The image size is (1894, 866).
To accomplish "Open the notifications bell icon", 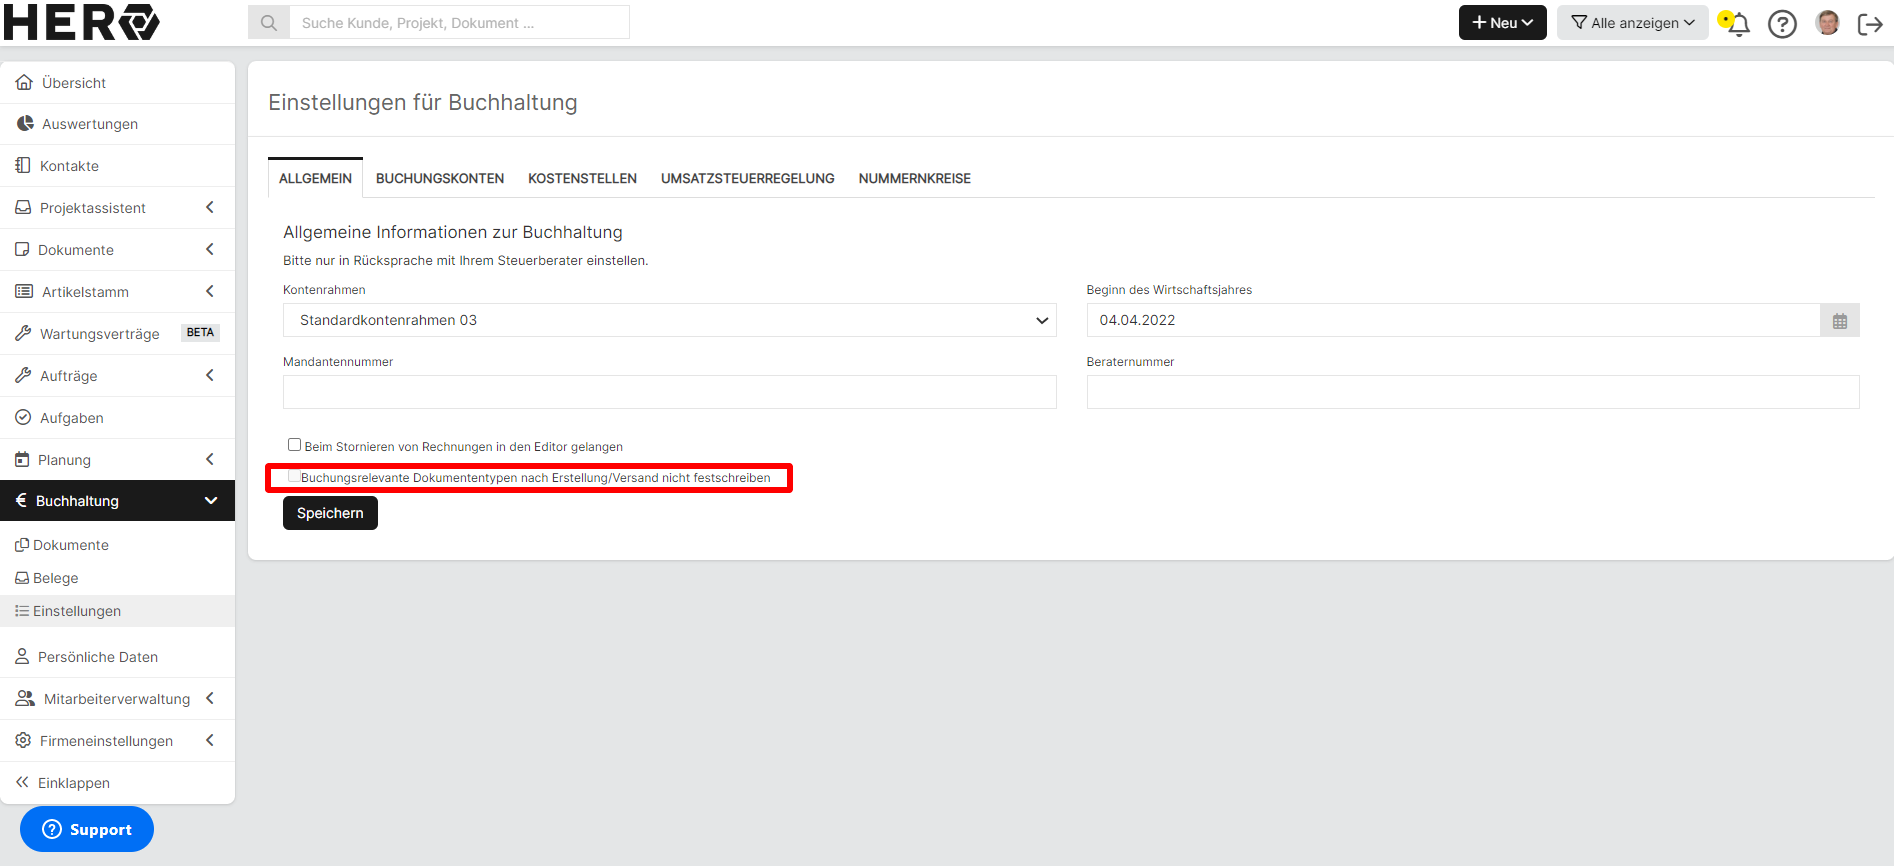I will (x=1737, y=23).
